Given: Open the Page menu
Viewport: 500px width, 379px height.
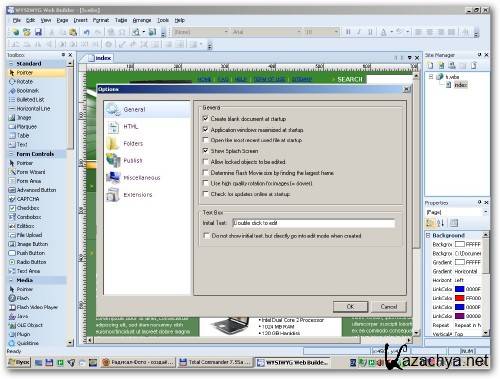Looking at the screenshot, I should click(62, 20).
